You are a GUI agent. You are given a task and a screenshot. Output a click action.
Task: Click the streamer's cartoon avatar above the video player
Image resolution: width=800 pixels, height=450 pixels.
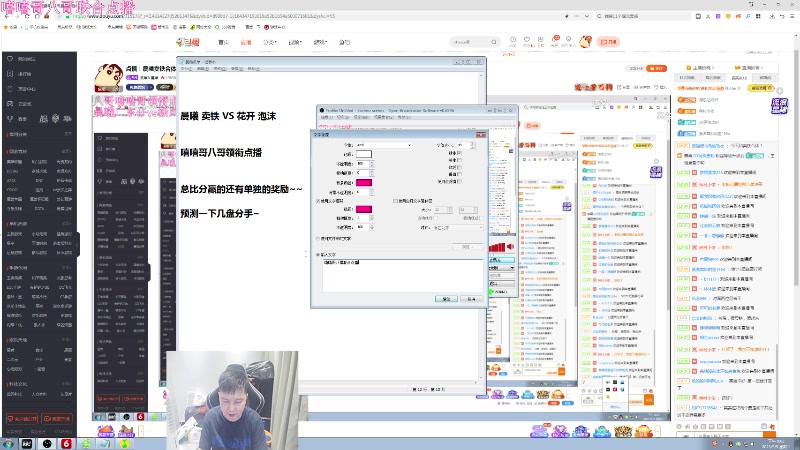coord(108,77)
